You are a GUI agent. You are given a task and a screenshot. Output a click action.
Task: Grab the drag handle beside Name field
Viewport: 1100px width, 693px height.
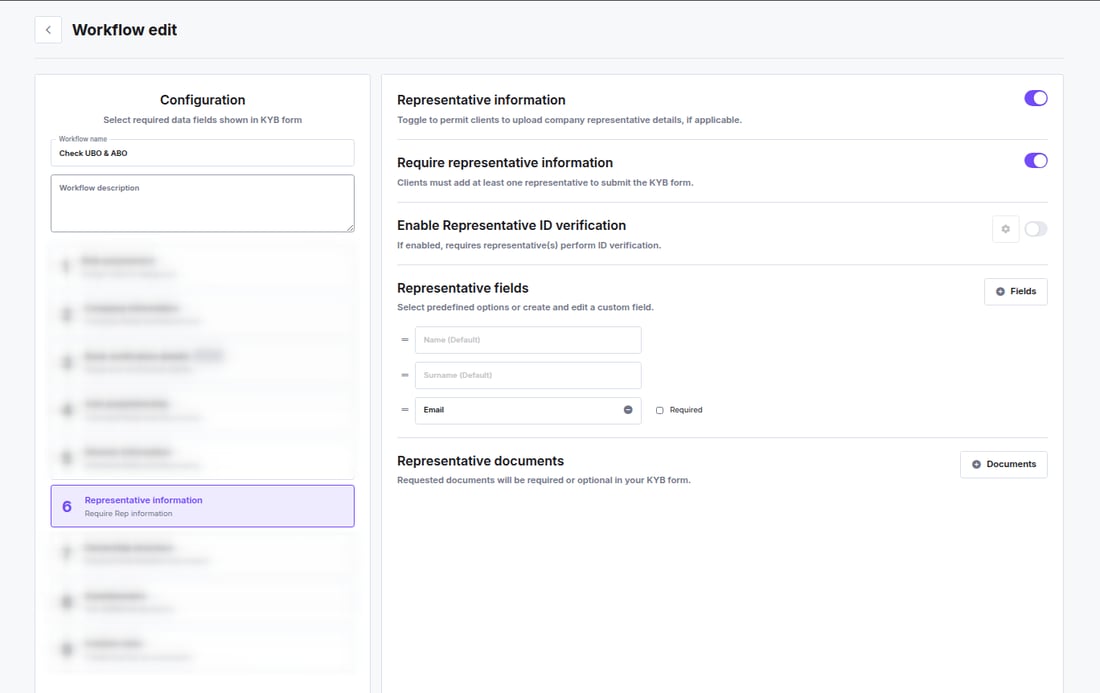405,340
